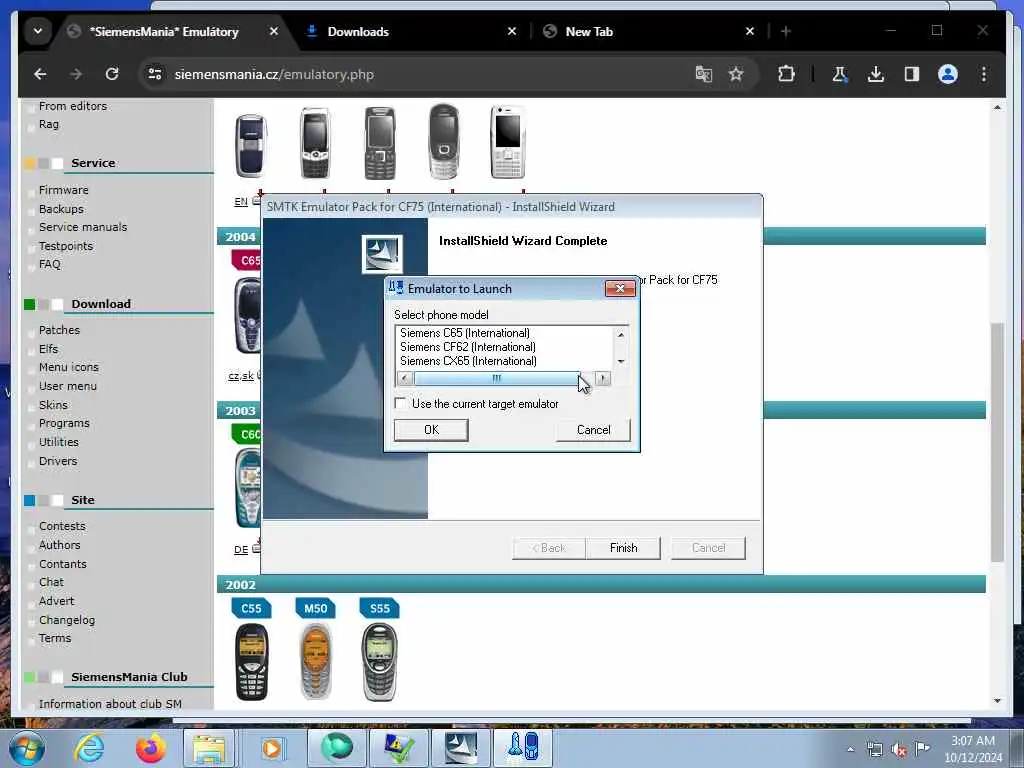Image resolution: width=1024 pixels, height=768 pixels.
Task: Open the Changelog link under Site
Action: click(67, 620)
